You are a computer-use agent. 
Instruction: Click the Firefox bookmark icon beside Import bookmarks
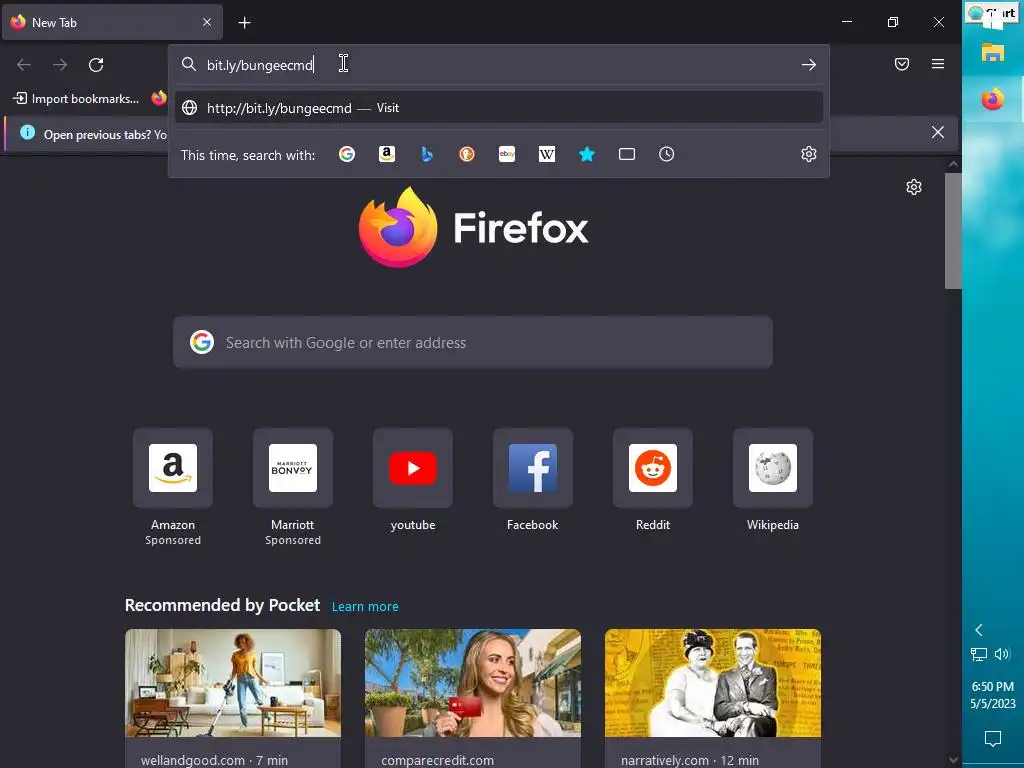[159, 98]
